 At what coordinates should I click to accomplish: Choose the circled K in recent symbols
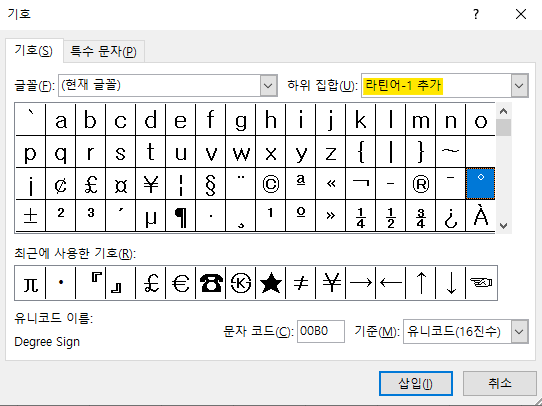(241, 283)
